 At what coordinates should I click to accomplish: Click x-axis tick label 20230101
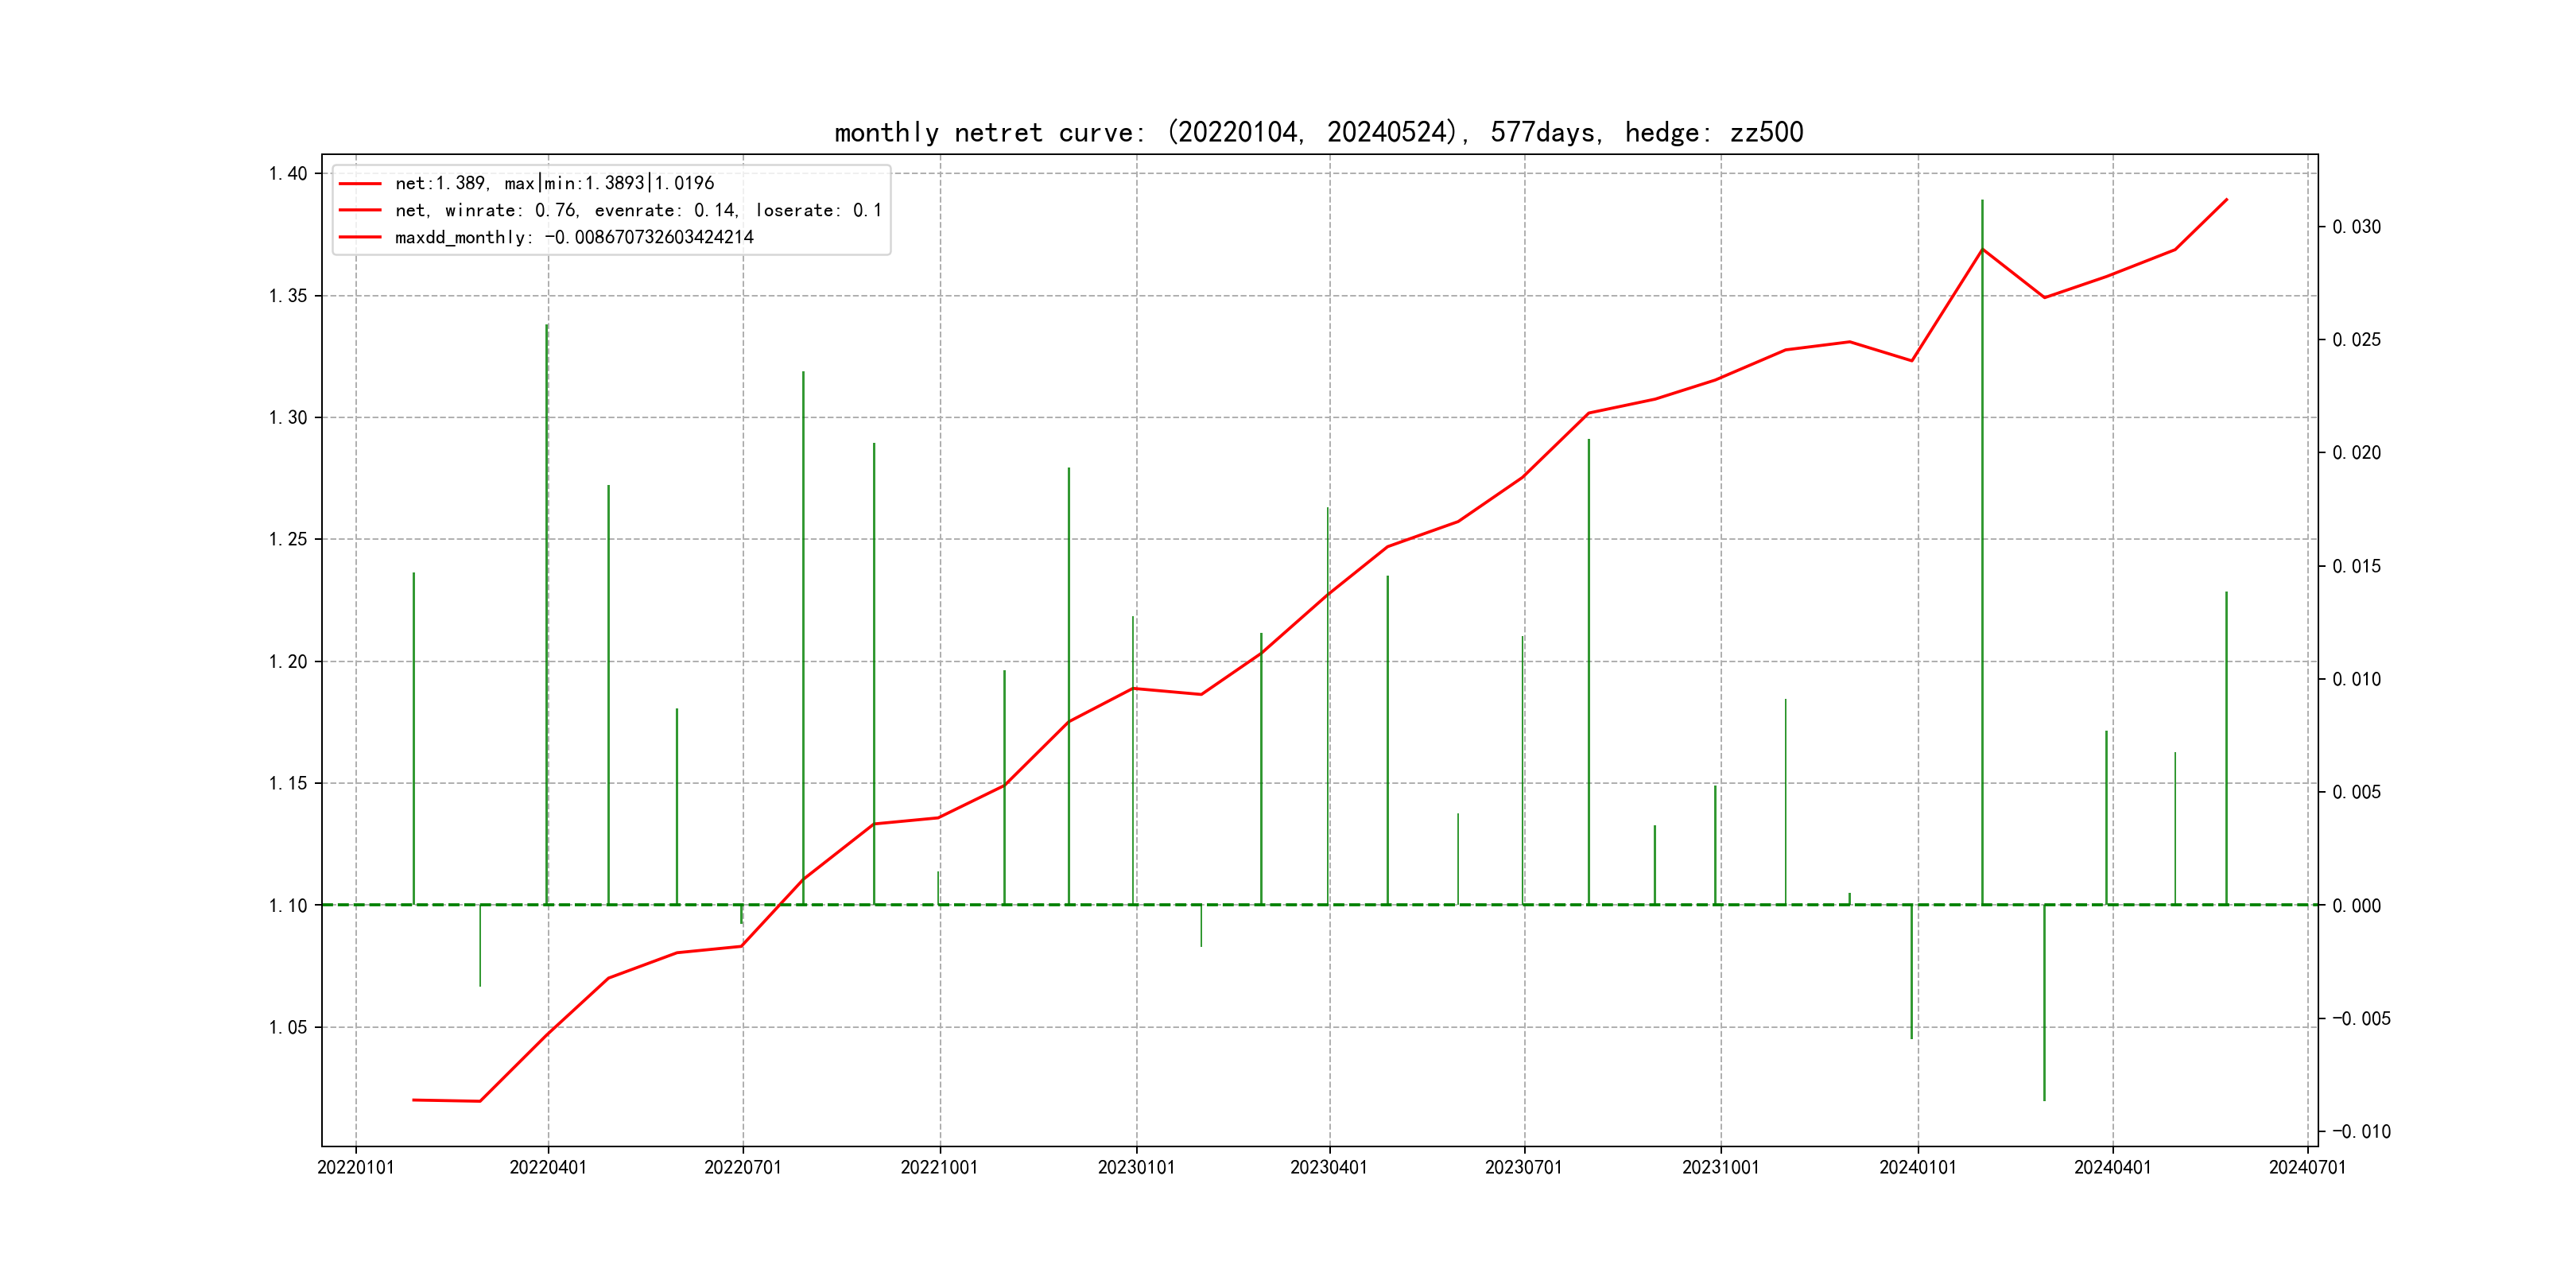click(x=1136, y=1167)
